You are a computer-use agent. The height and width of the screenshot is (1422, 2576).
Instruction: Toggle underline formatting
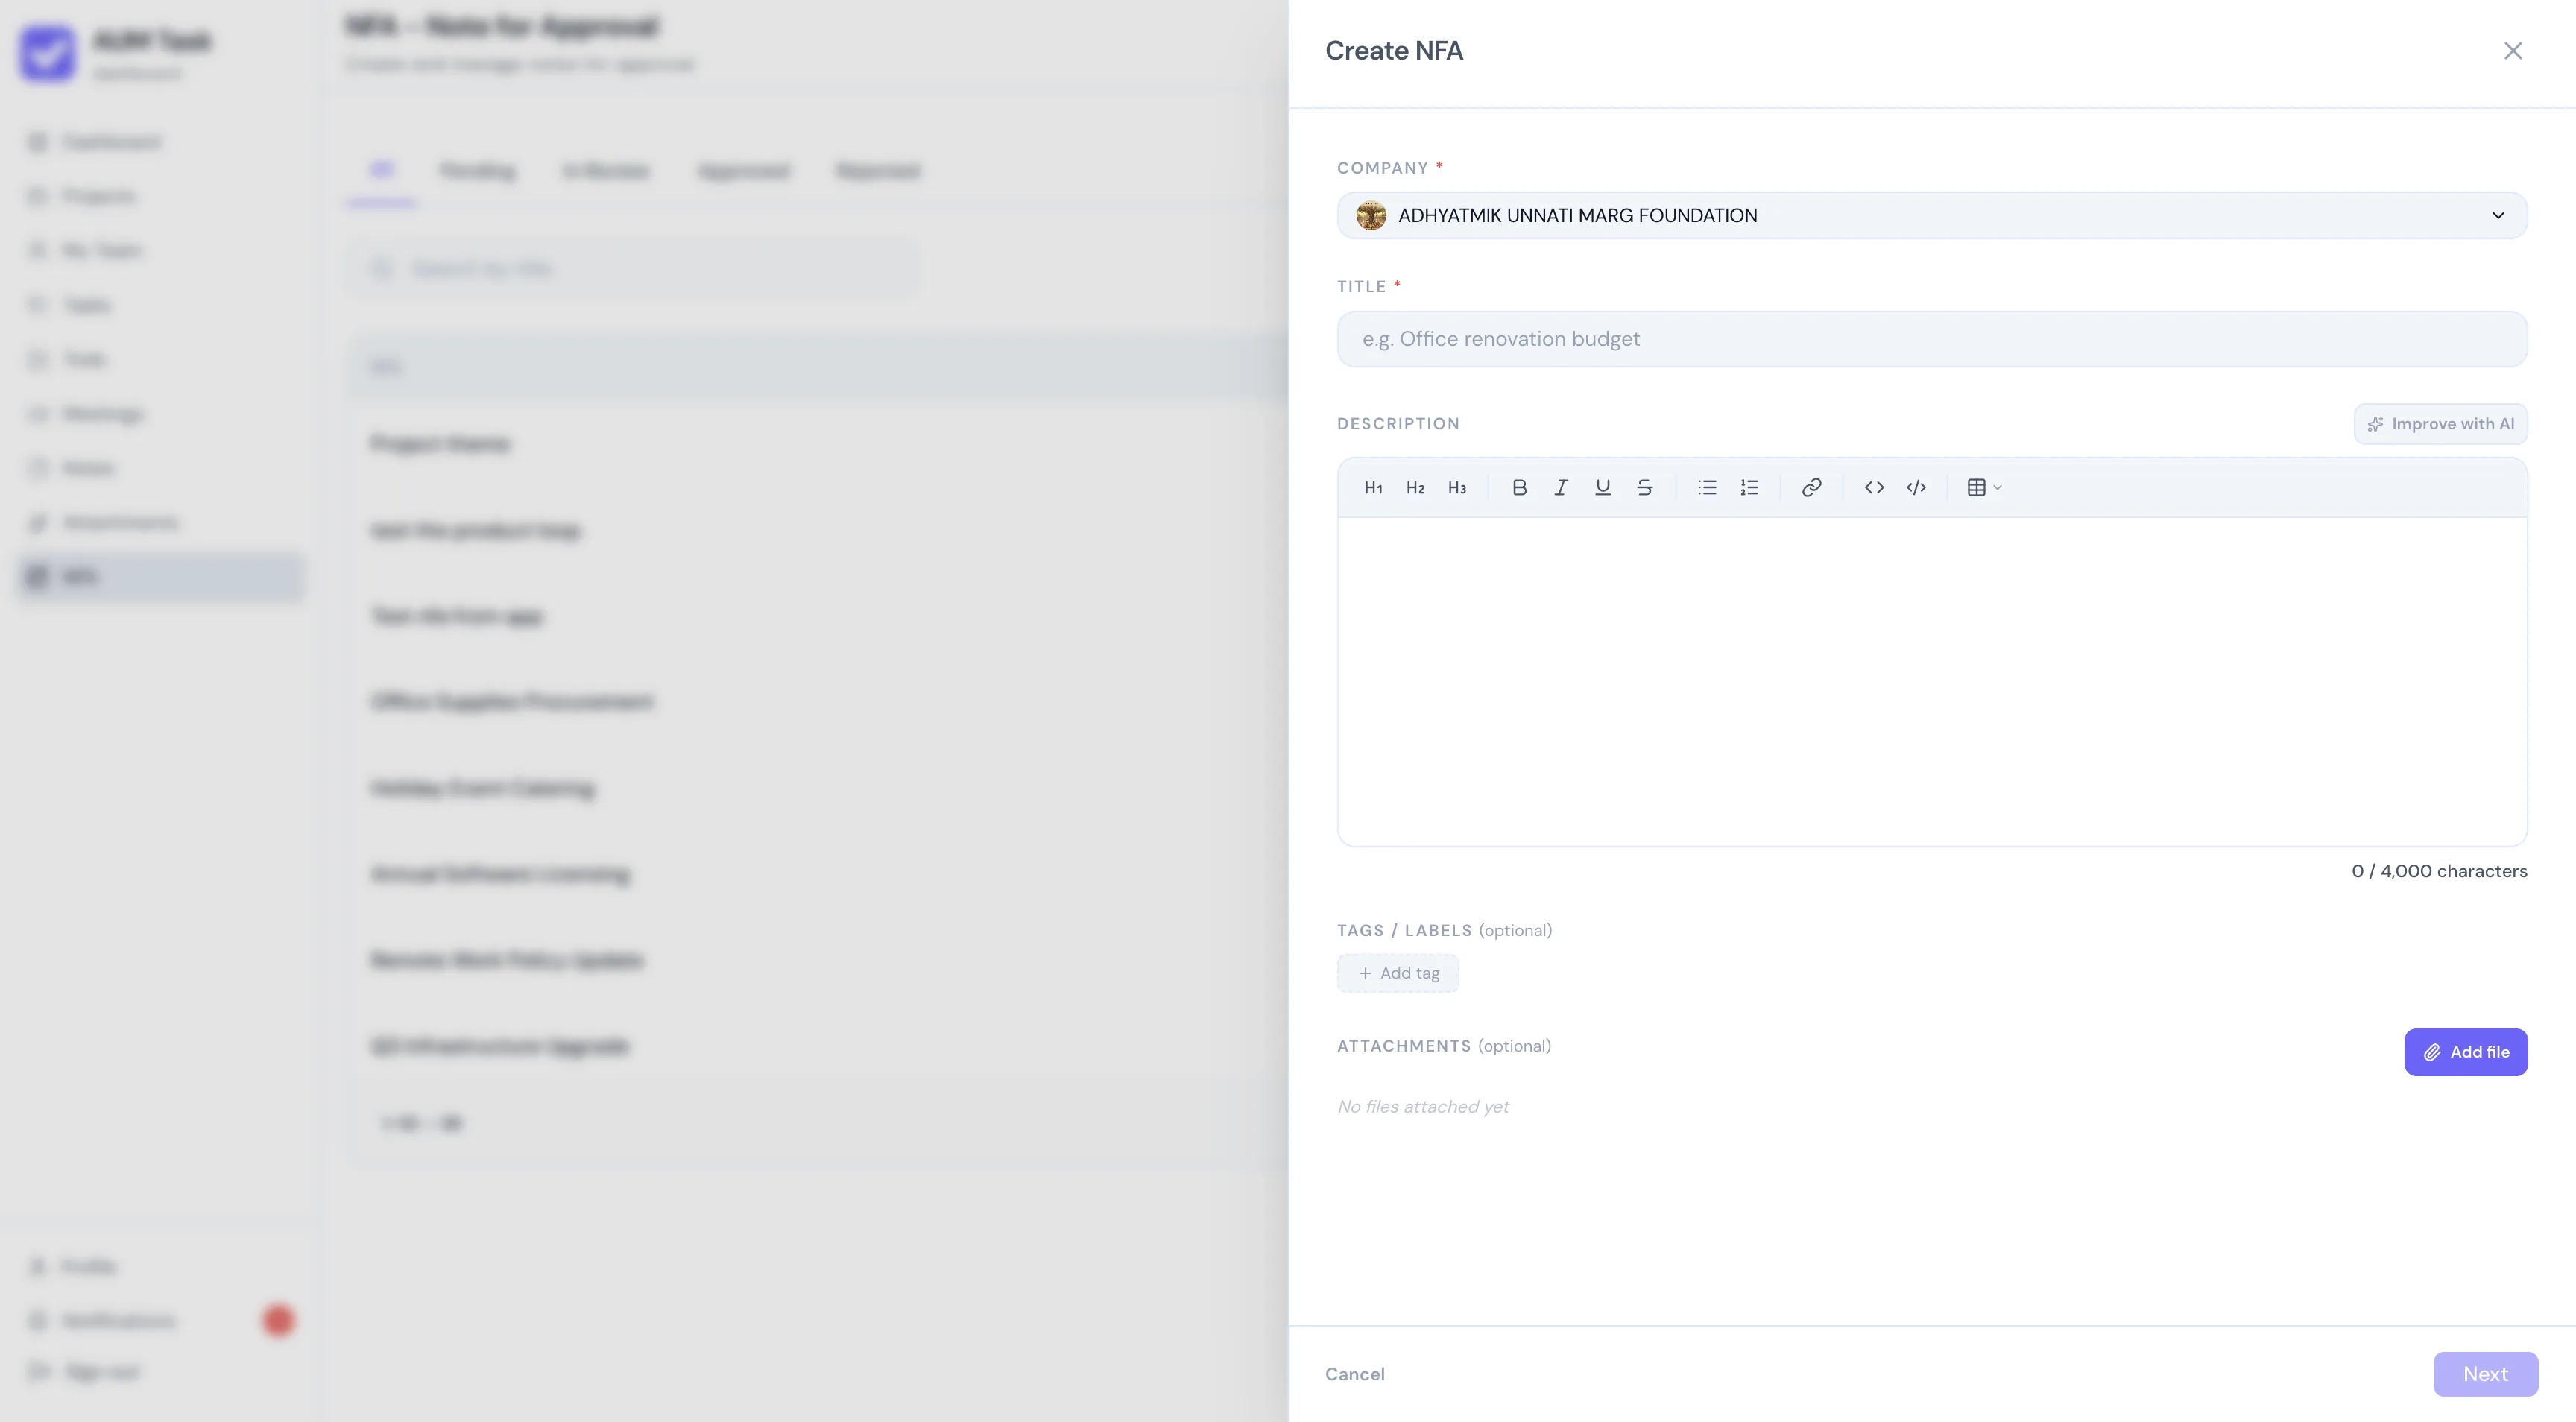tap(1603, 488)
